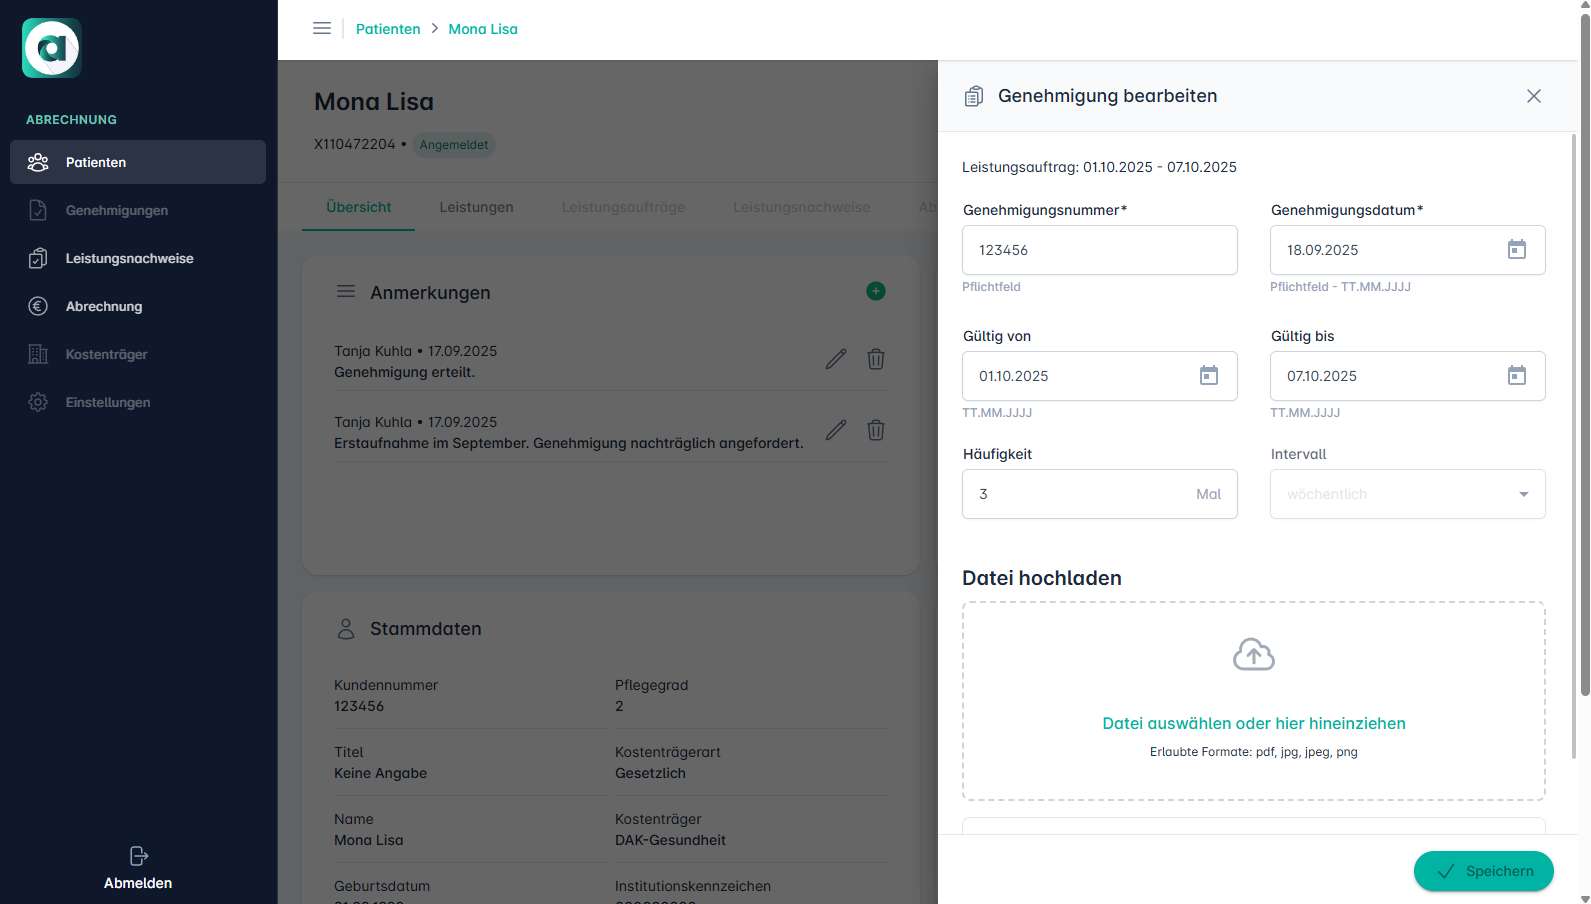The image size is (1591, 904).
Task: Click Abmelden to log out
Action: (x=138, y=868)
